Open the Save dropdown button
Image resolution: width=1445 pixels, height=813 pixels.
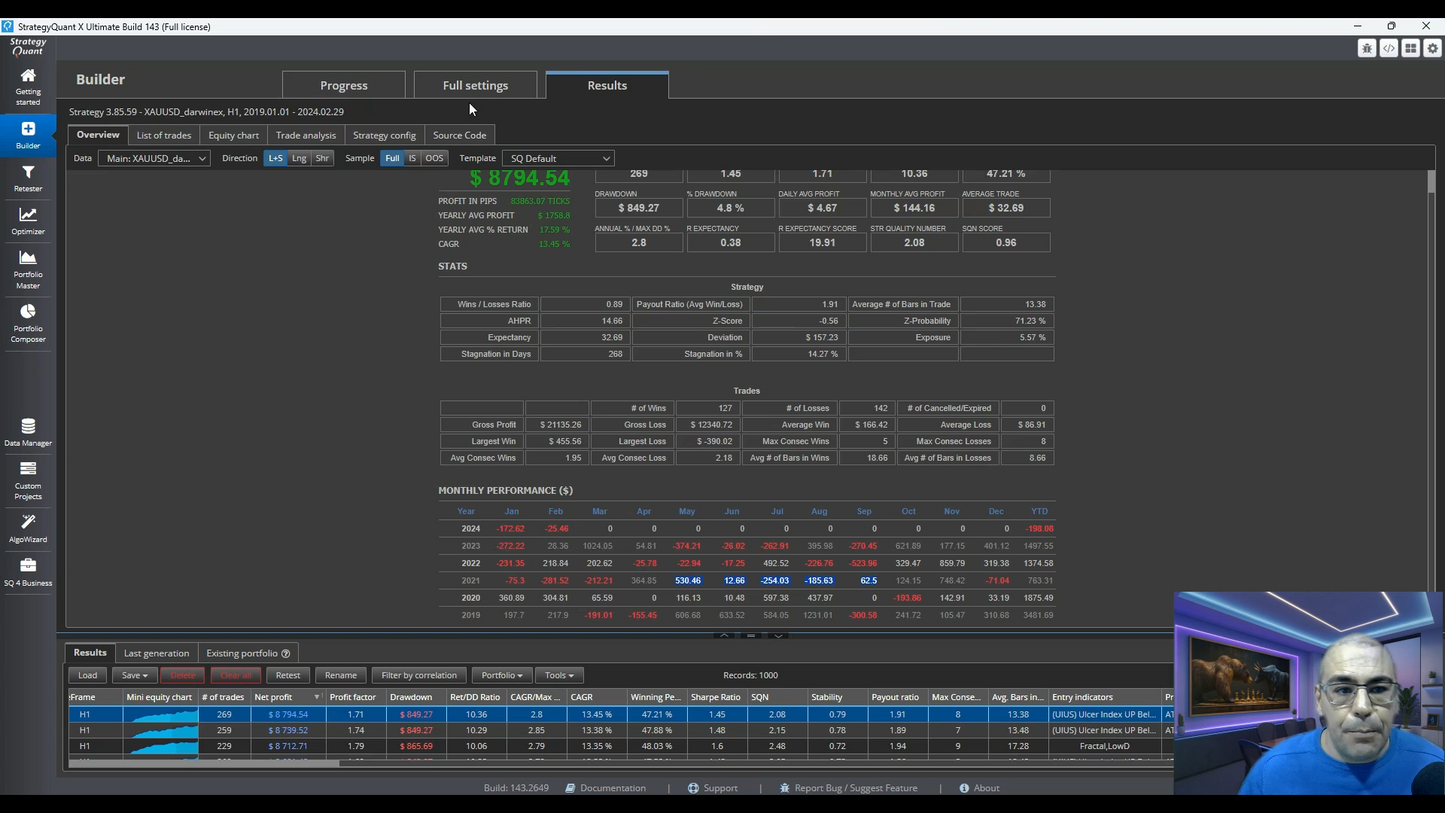pyautogui.click(x=133, y=675)
